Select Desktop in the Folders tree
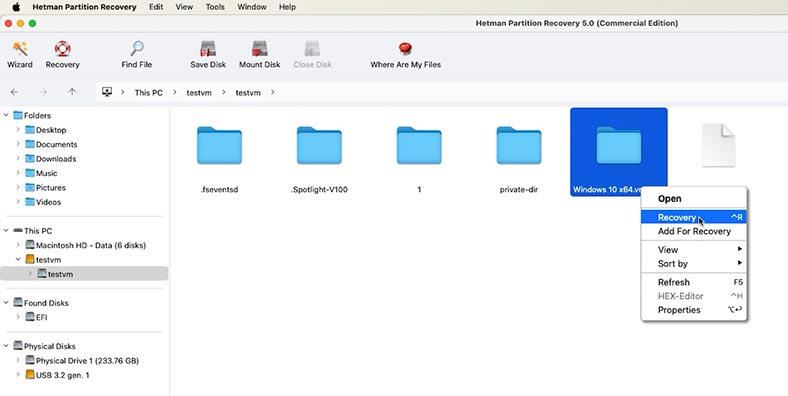The height and width of the screenshot is (396, 788). [x=51, y=130]
